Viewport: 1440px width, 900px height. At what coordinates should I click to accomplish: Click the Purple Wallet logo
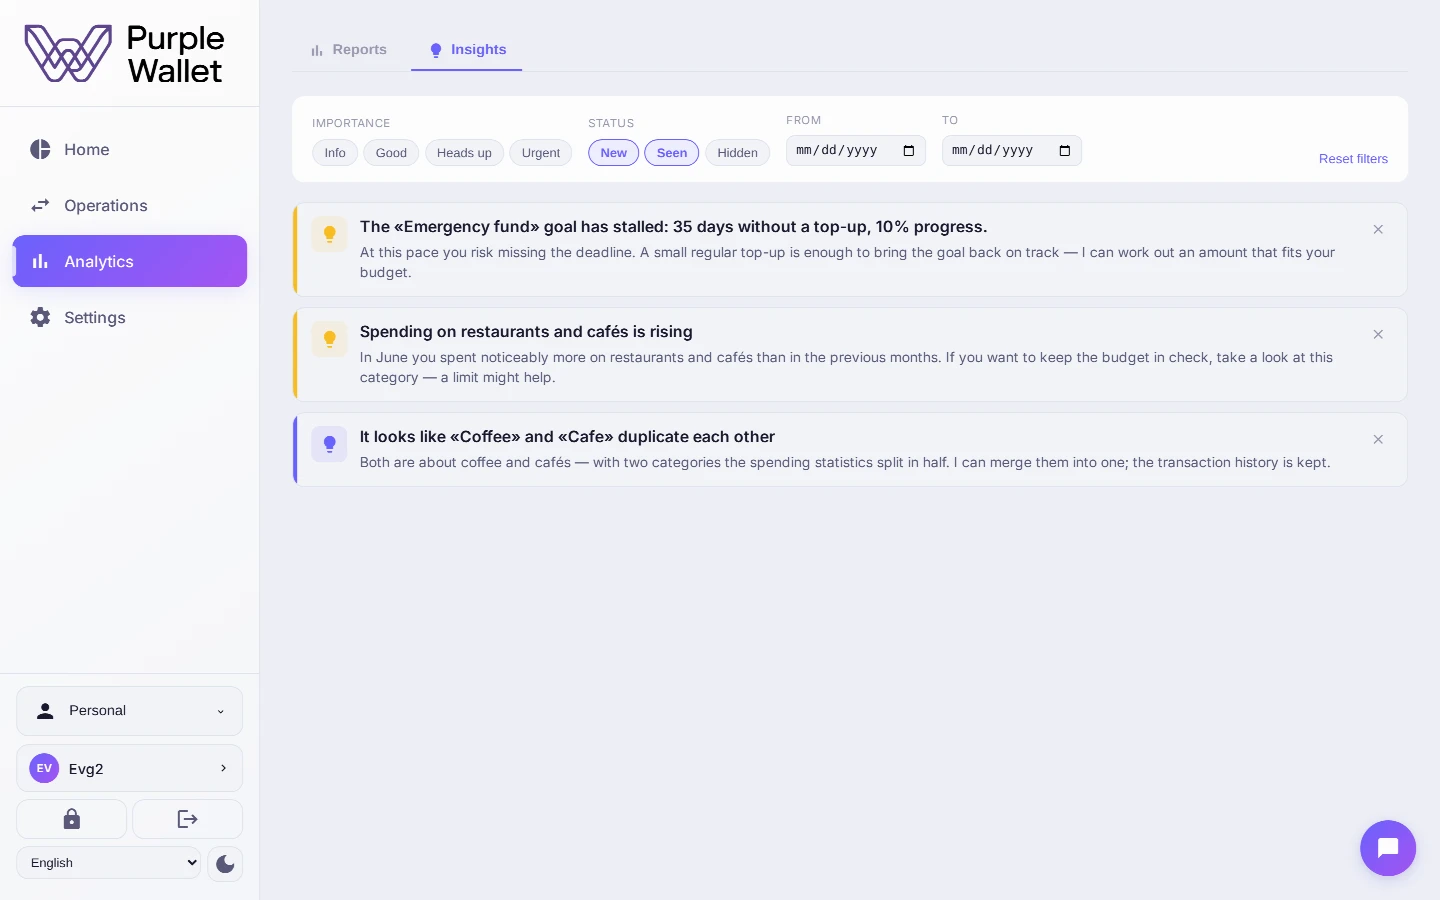tap(124, 53)
